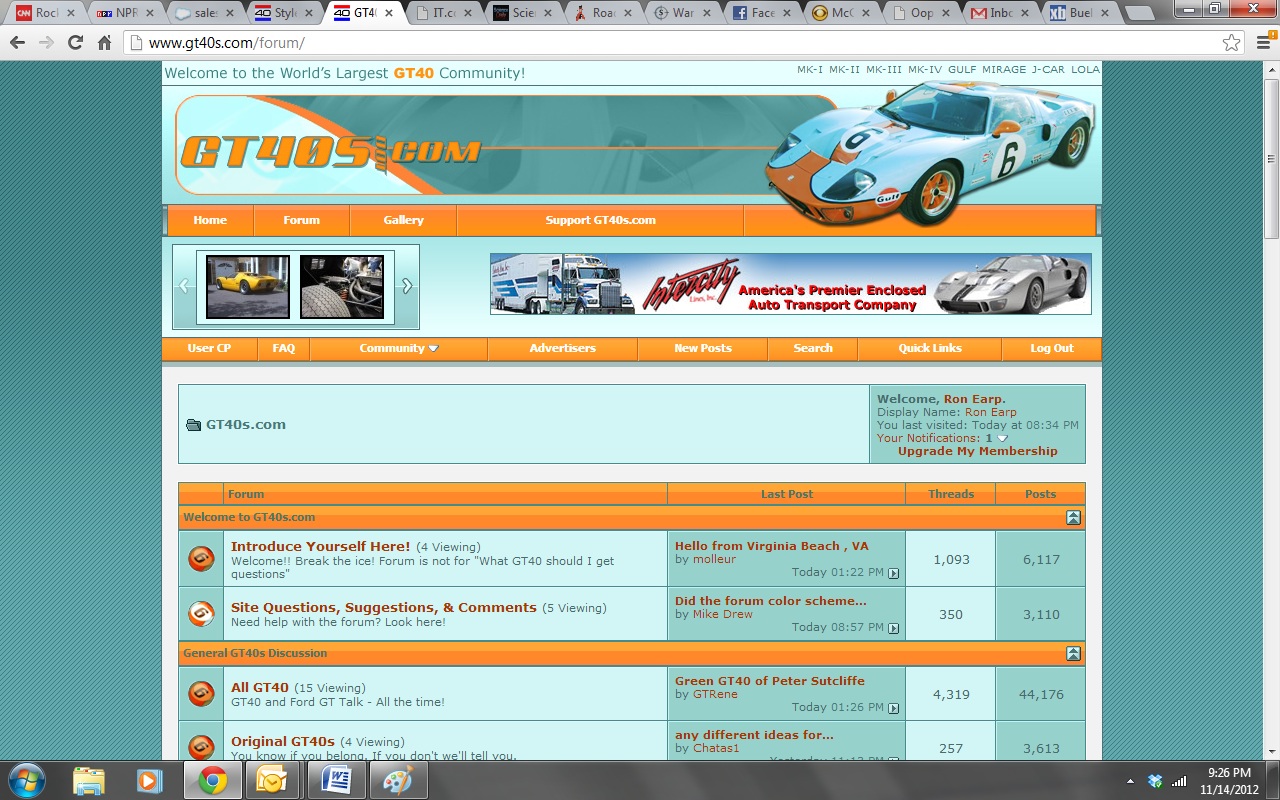Open the Original GT40s forum
This screenshot has width=1280, height=800.
pyautogui.click(x=283, y=741)
